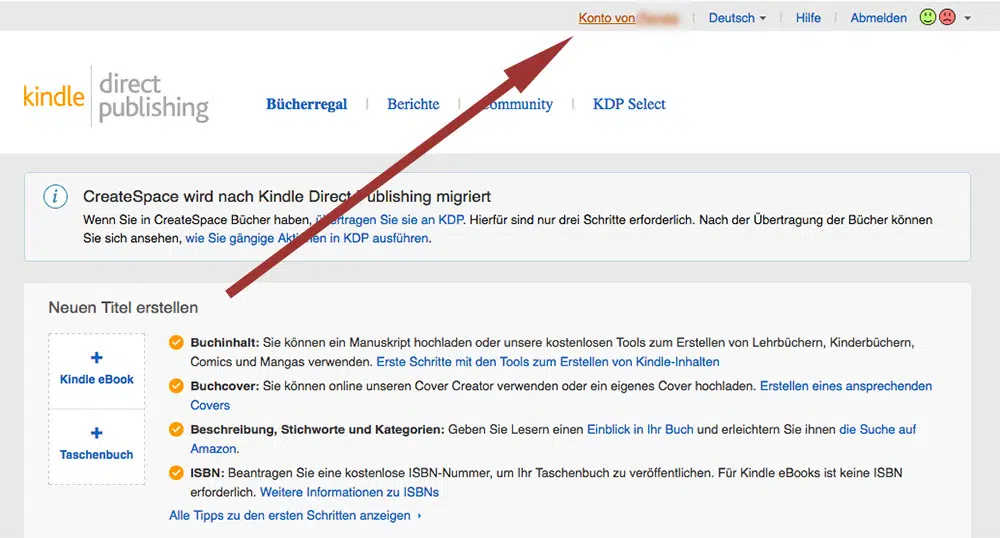This screenshot has height=538, width=1000.
Task: Click the red sad smiley feedback icon
Action: [x=948, y=17]
